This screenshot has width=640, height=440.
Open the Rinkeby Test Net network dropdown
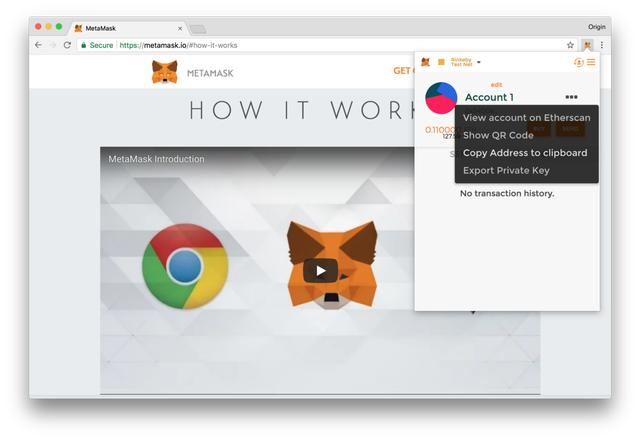(465, 62)
